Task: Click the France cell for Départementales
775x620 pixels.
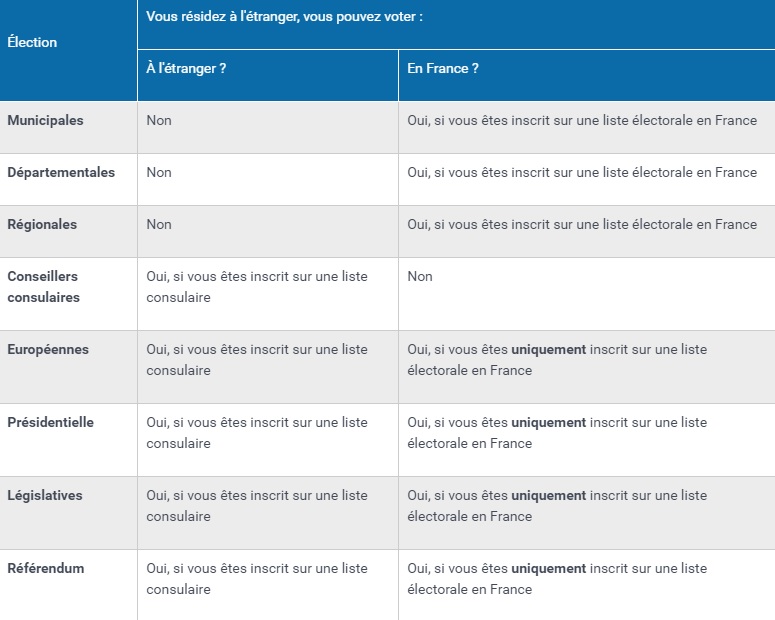Action: pyautogui.click(x=582, y=172)
